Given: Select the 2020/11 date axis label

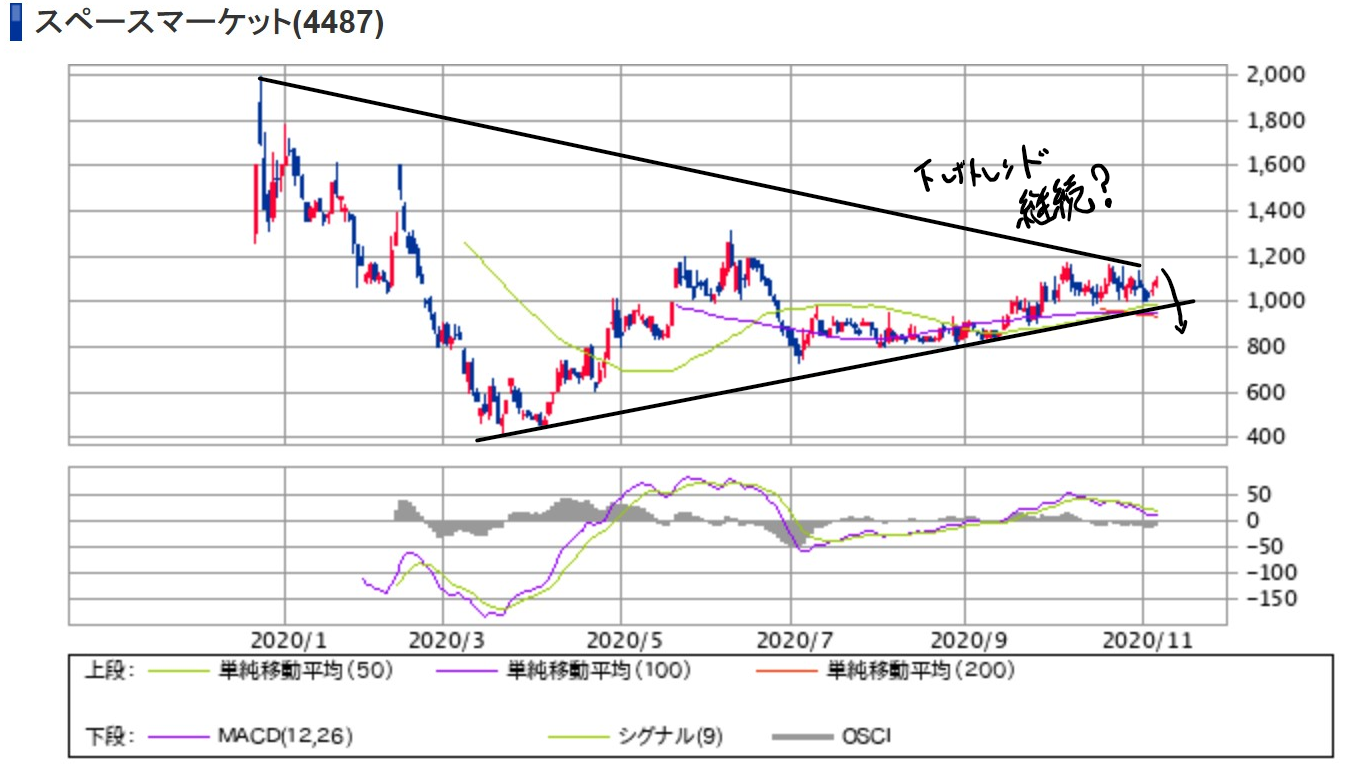Looking at the screenshot, I should click(x=1148, y=638).
